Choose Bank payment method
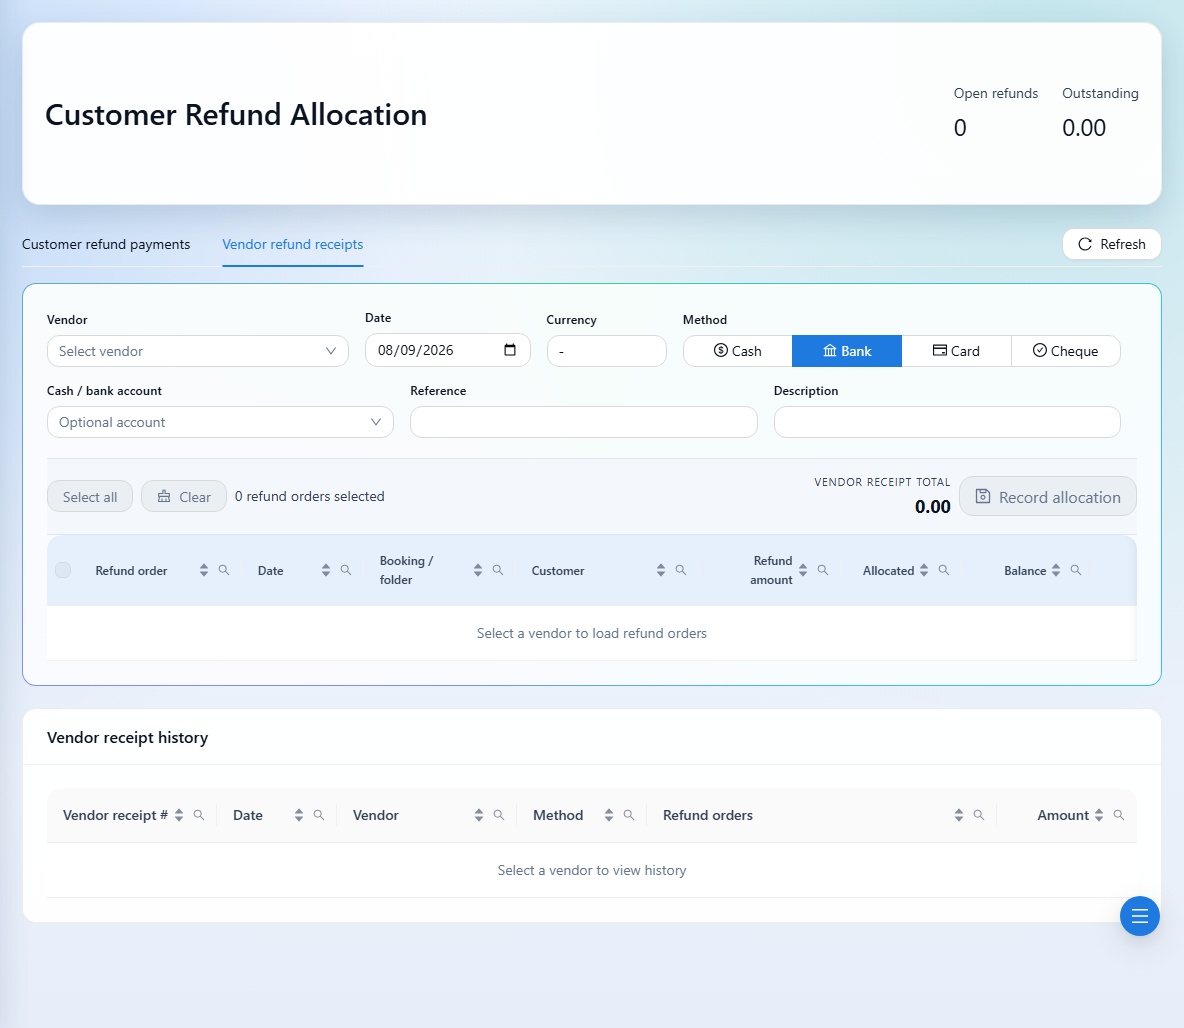This screenshot has width=1184, height=1028. point(846,351)
